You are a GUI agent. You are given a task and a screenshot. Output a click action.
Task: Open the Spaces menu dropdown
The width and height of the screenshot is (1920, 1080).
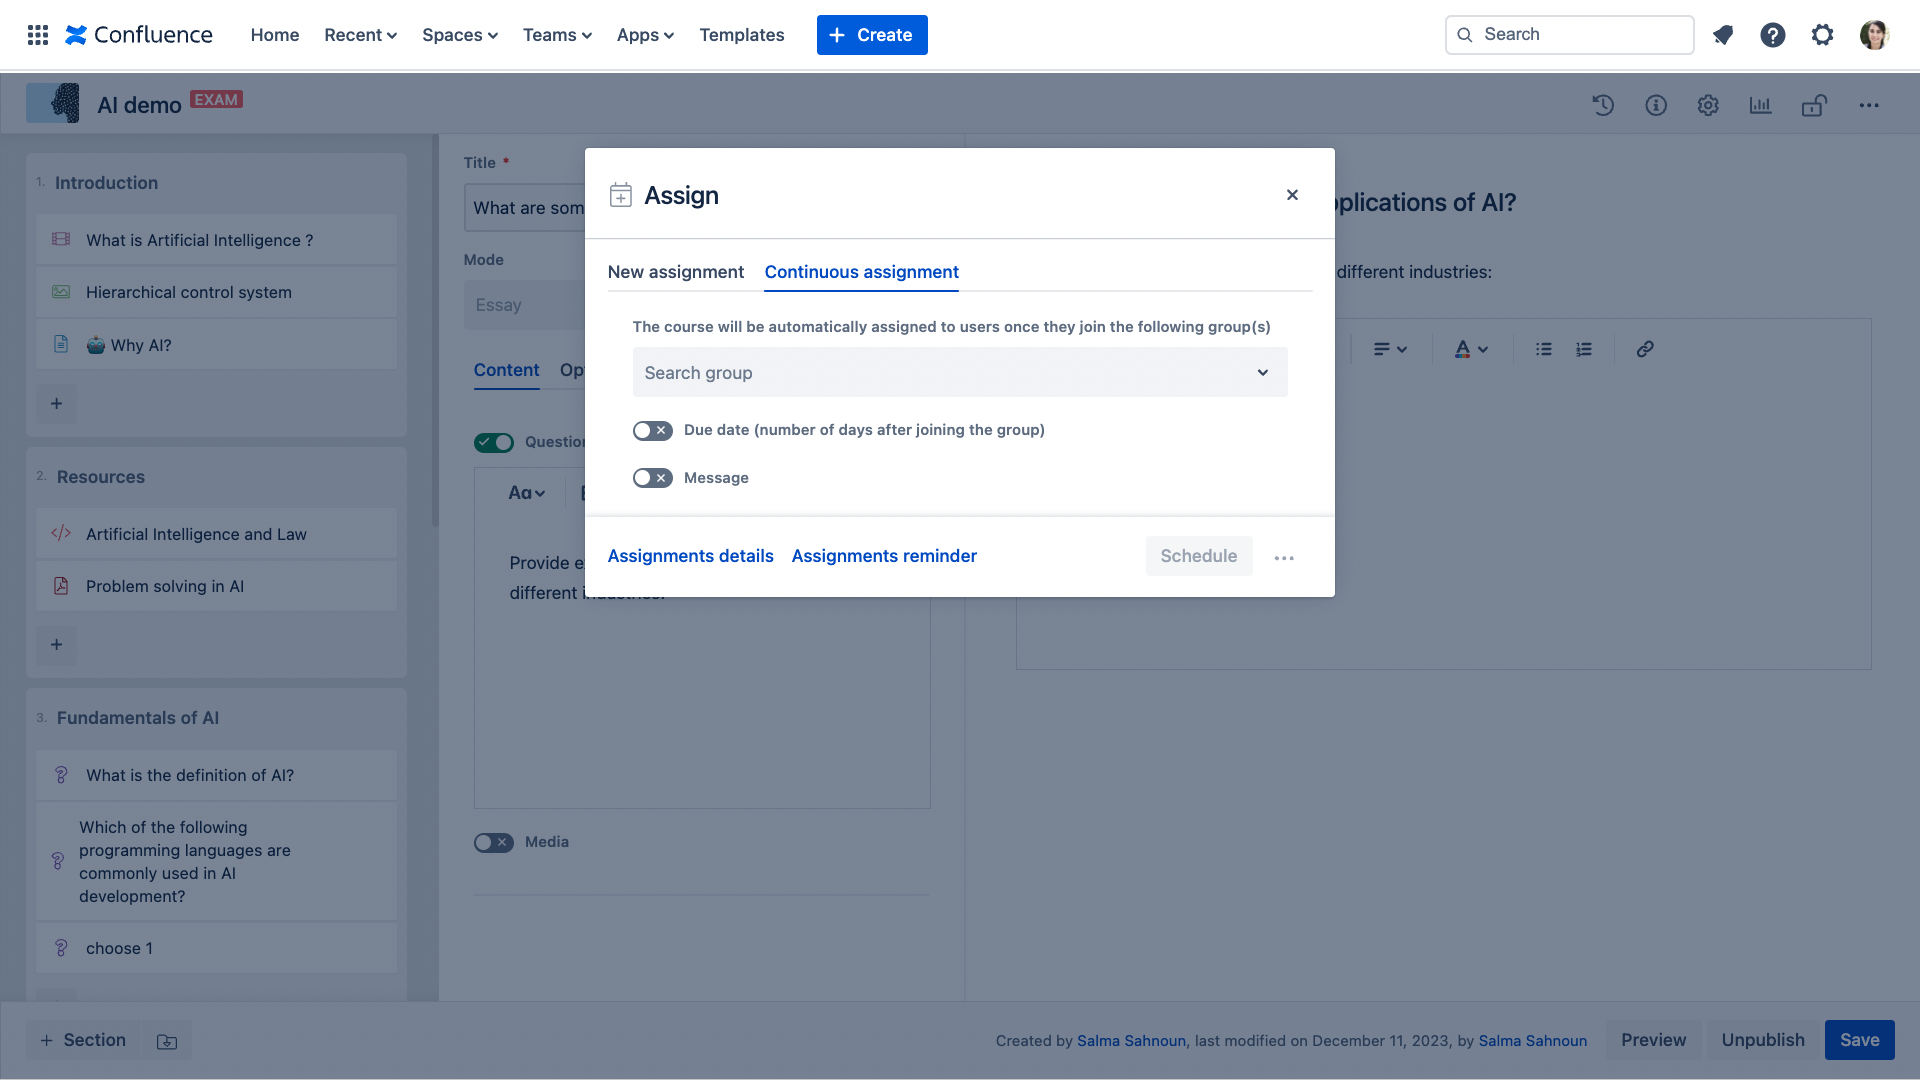[460, 35]
